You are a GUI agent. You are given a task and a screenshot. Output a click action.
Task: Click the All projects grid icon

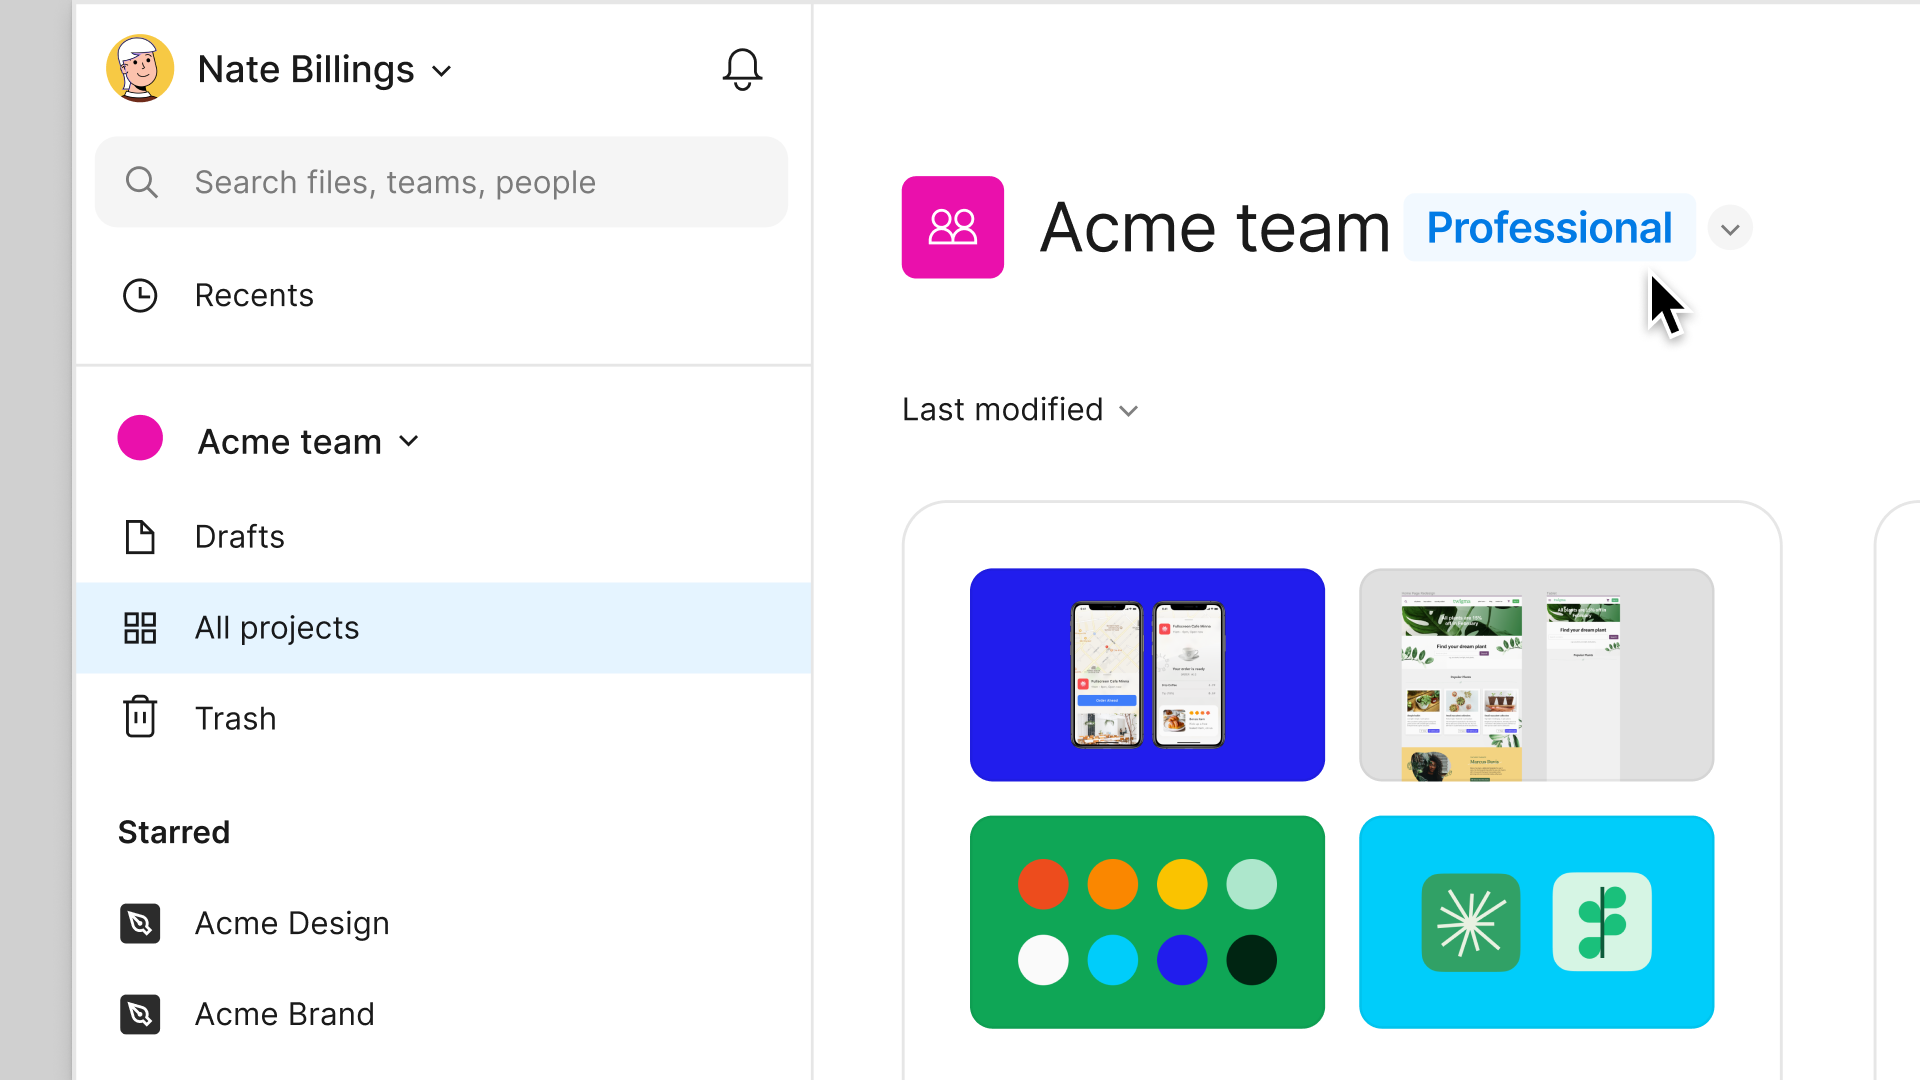[140, 626]
